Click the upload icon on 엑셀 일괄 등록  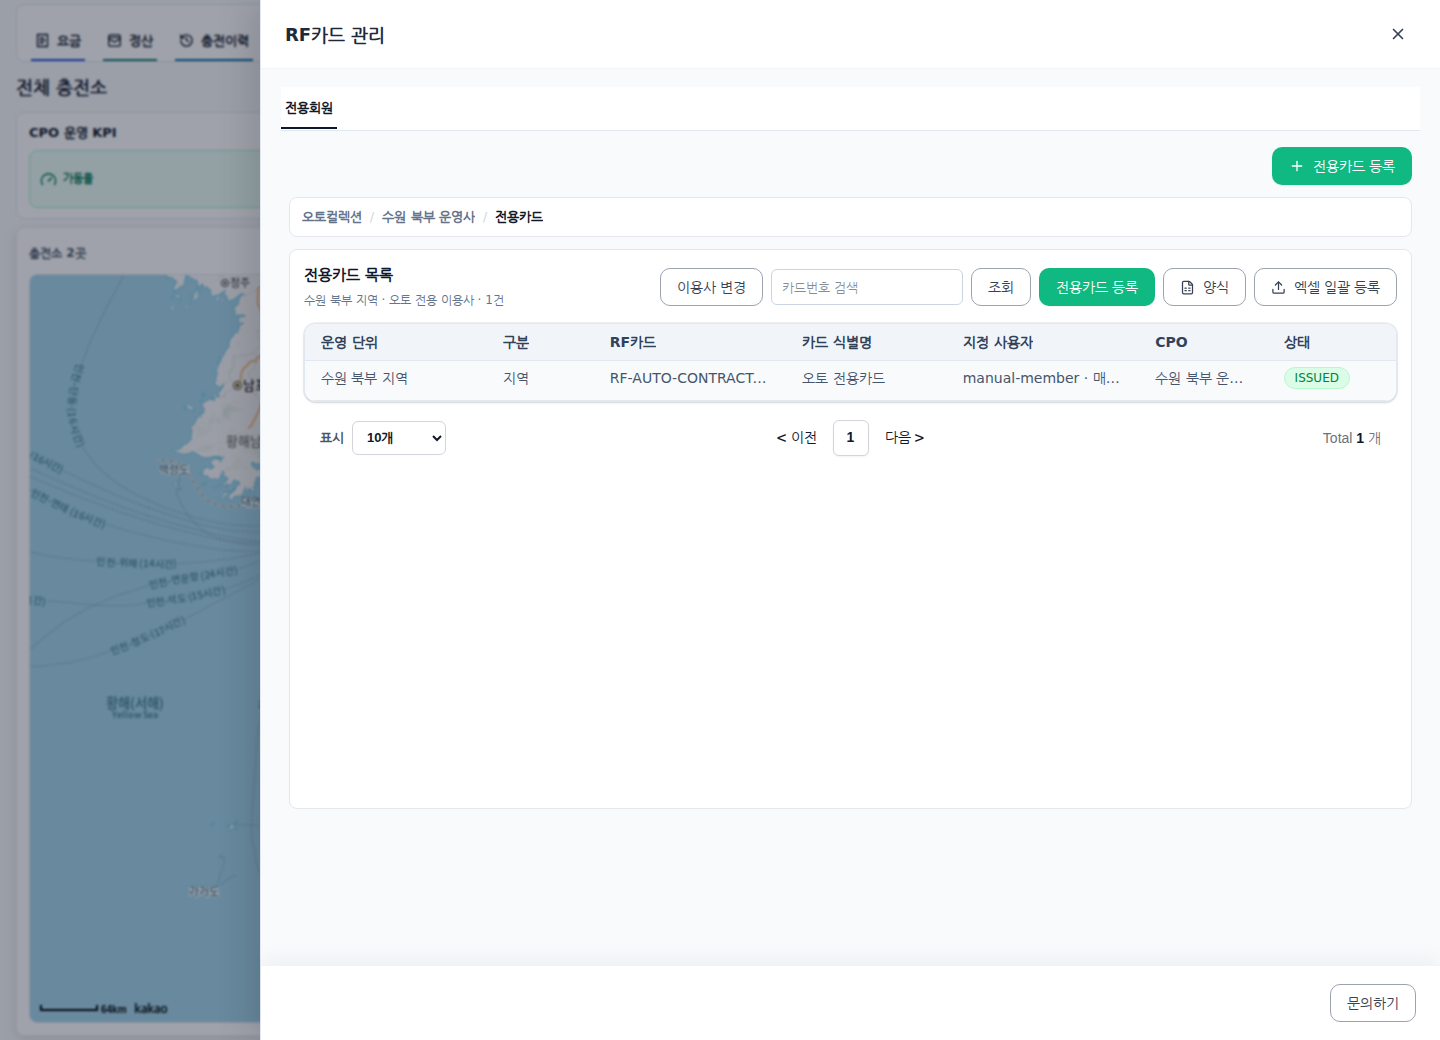pyautogui.click(x=1278, y=288)
